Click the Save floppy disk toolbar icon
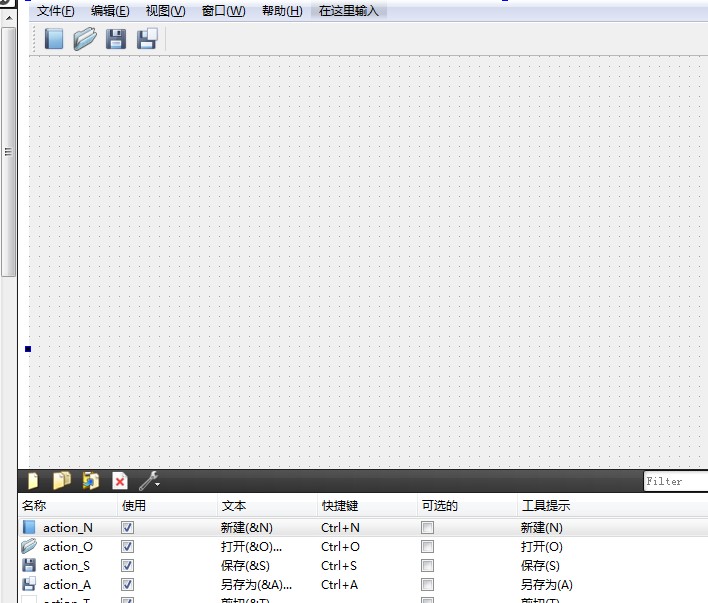 click(116, 39)
